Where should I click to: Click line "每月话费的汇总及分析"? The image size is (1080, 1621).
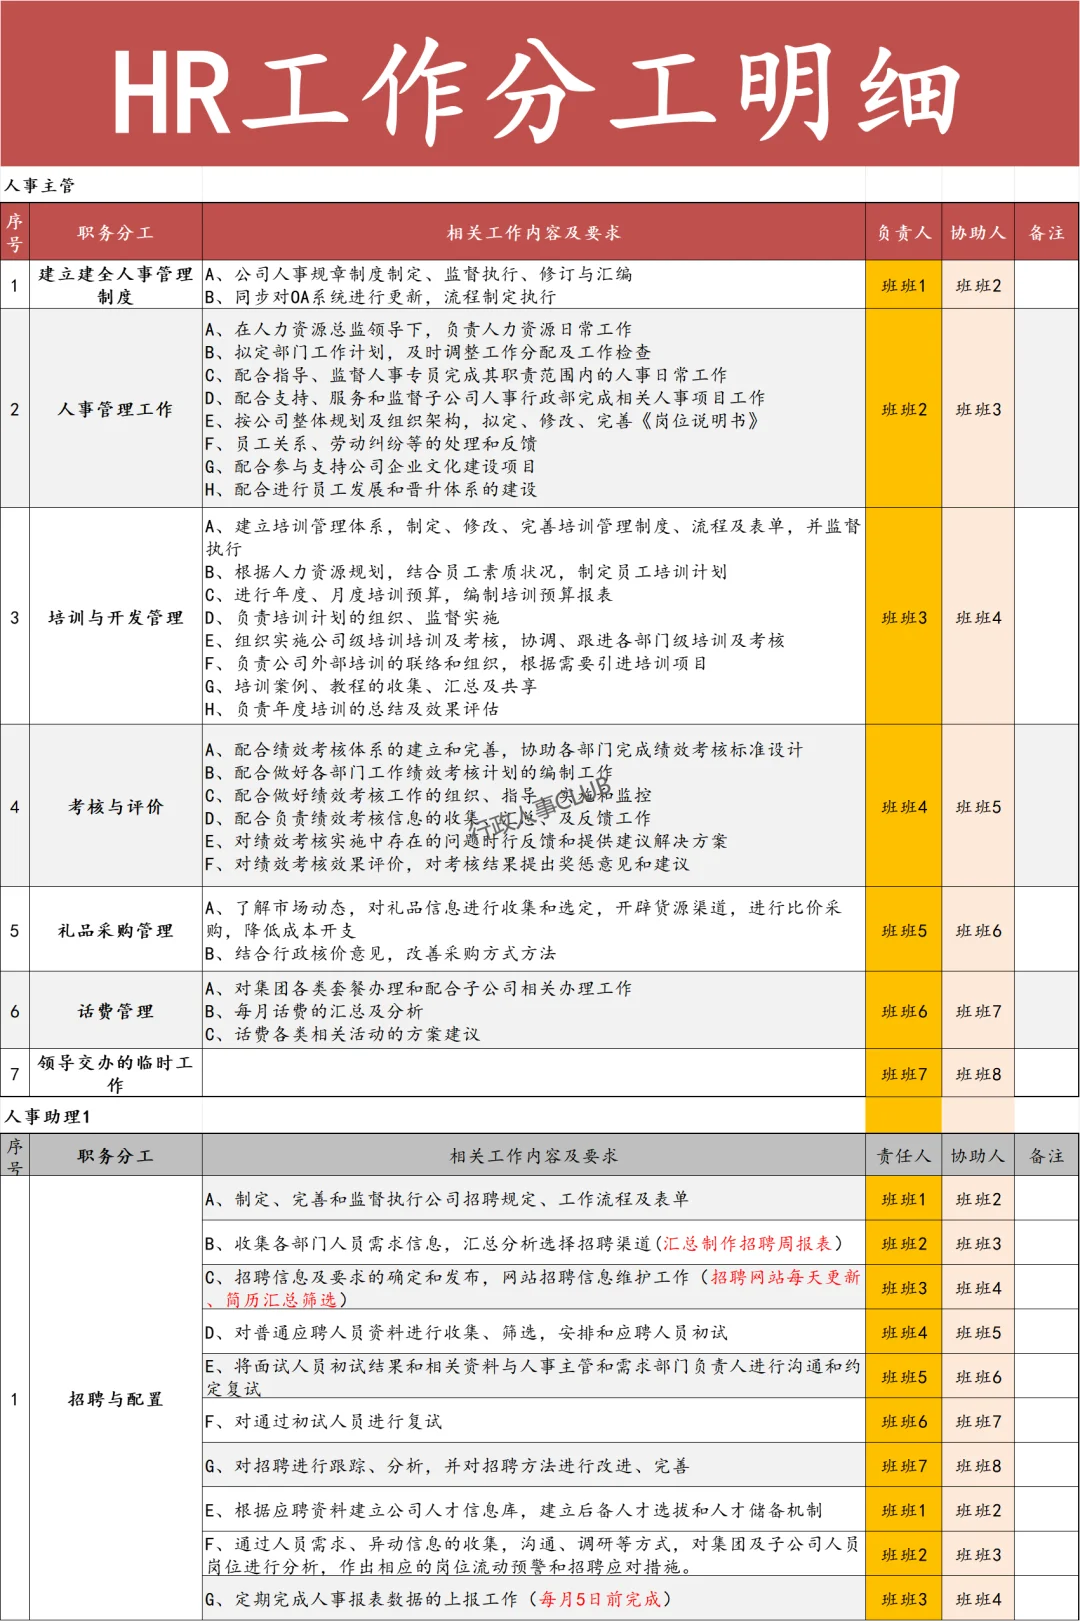tap(314, 1011)
